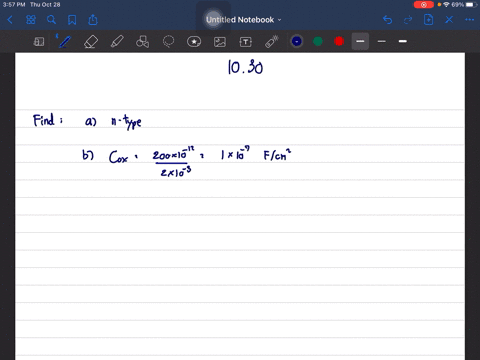Open the search tool
480x360 pixels.
click(x=51, y=20)
